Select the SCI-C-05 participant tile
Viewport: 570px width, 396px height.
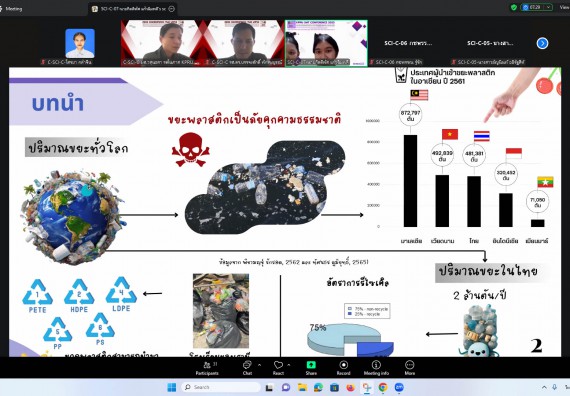coord(490,44)
